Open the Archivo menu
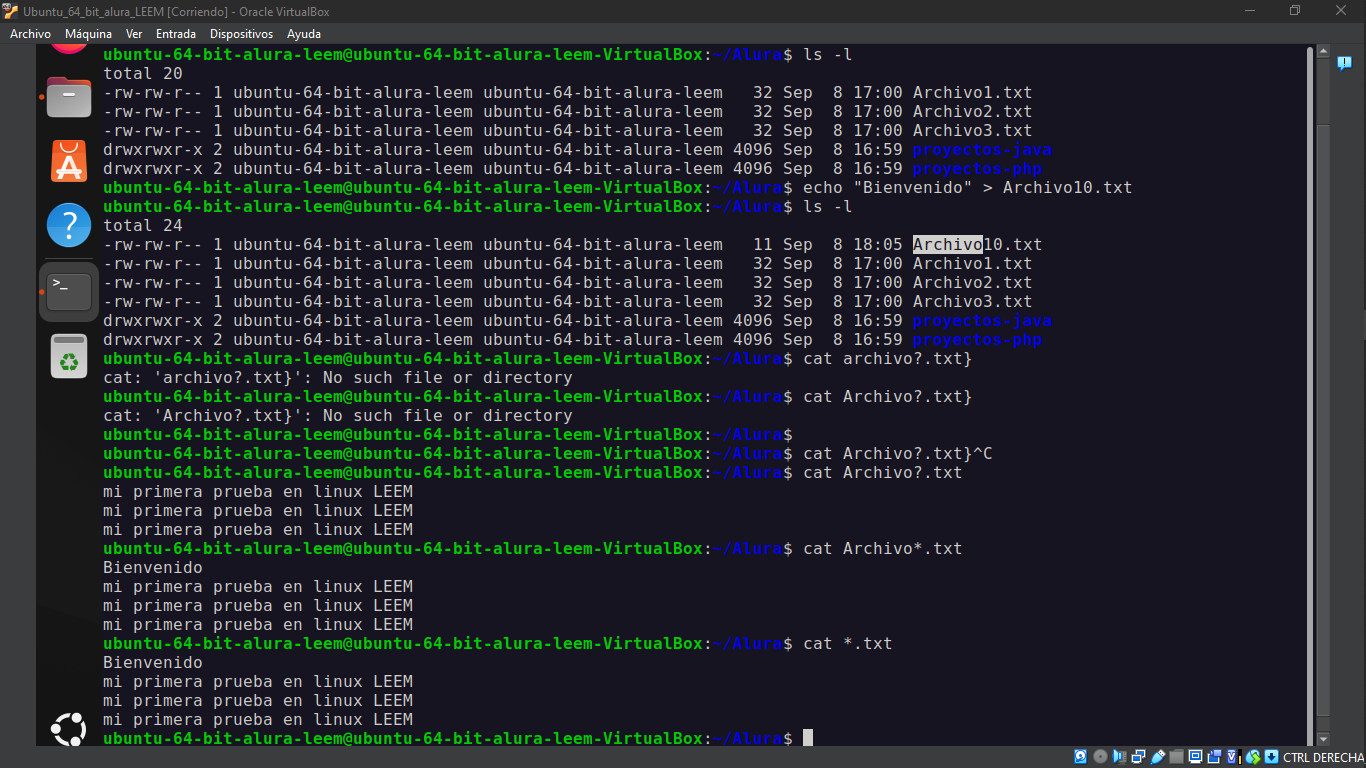 coord(30,34)
